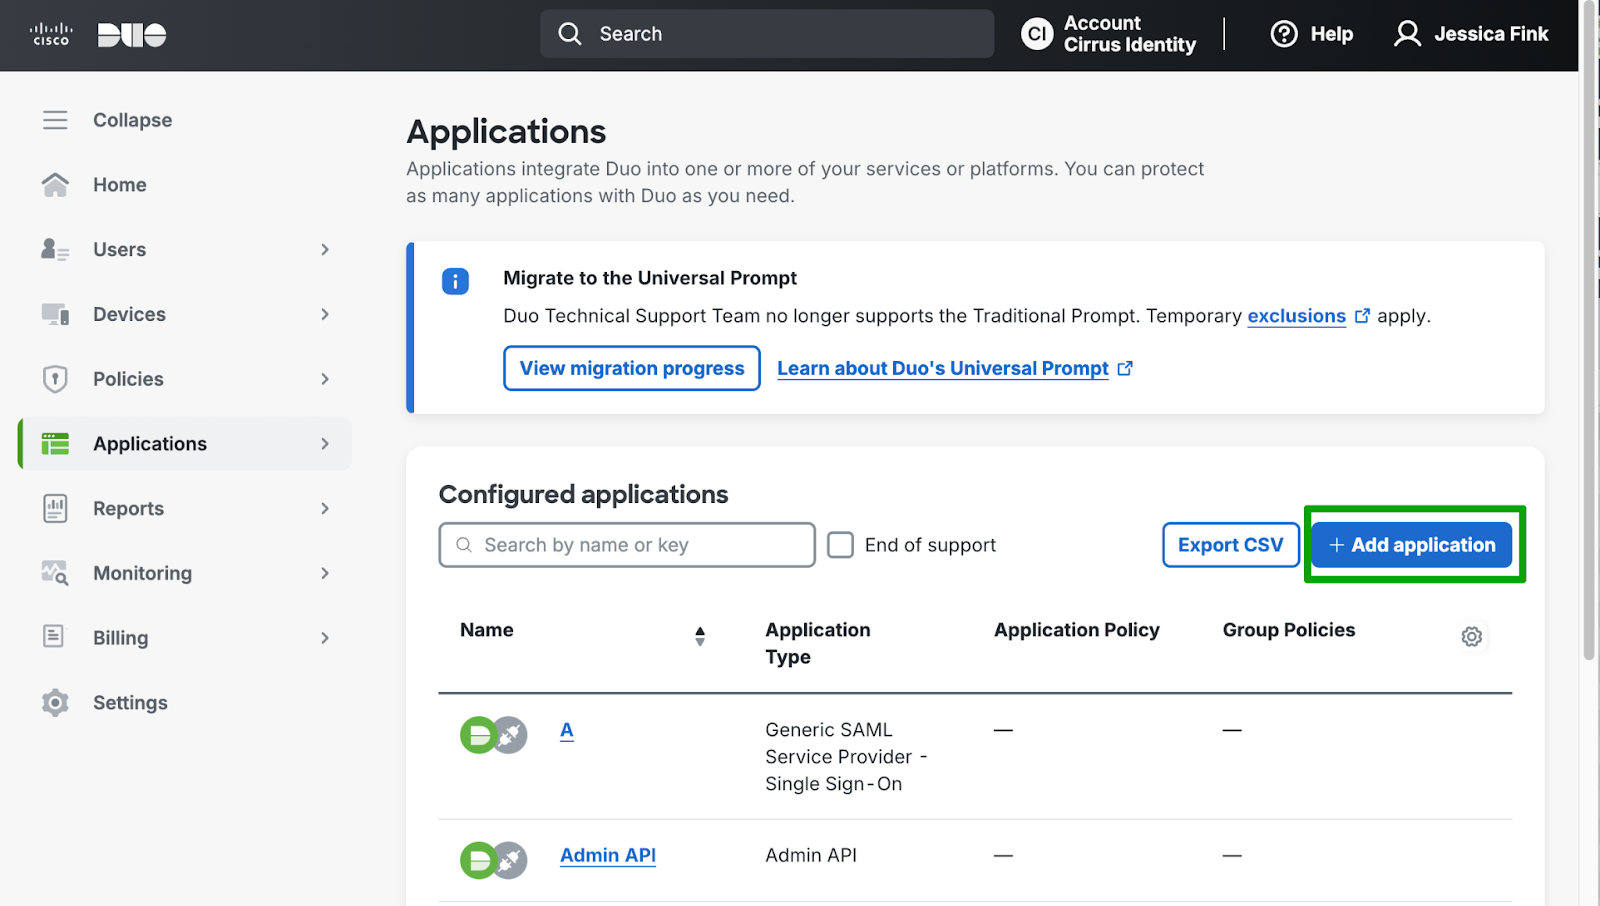Screen dimensions: 1600x906
Task: Sort the table by Name column
Action: 699,636
